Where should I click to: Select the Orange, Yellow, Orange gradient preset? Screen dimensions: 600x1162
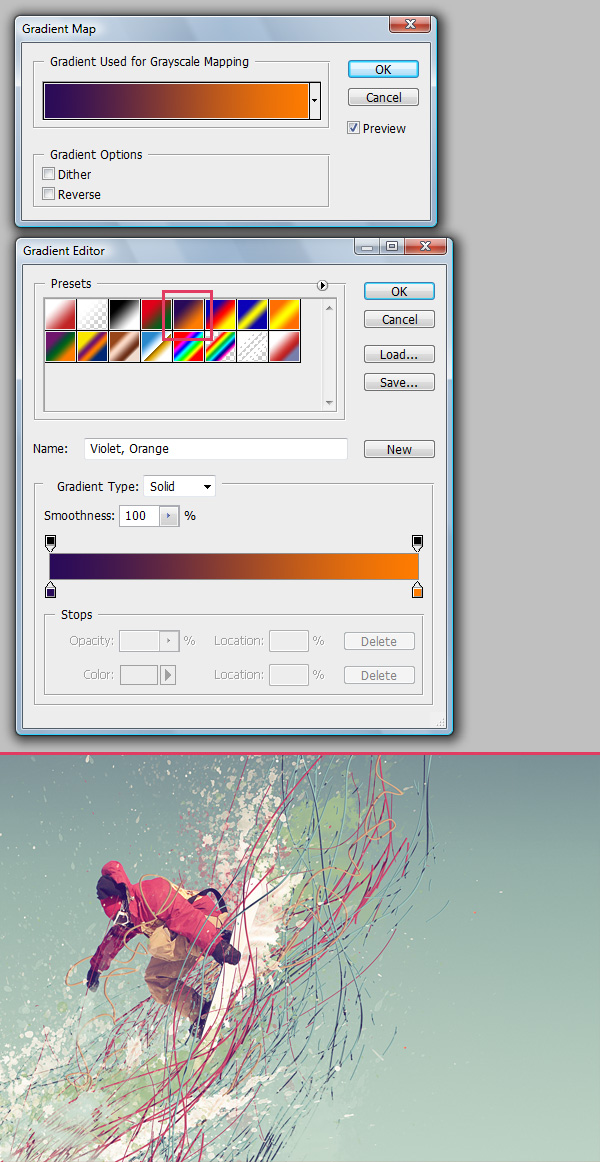coord(284,314)
